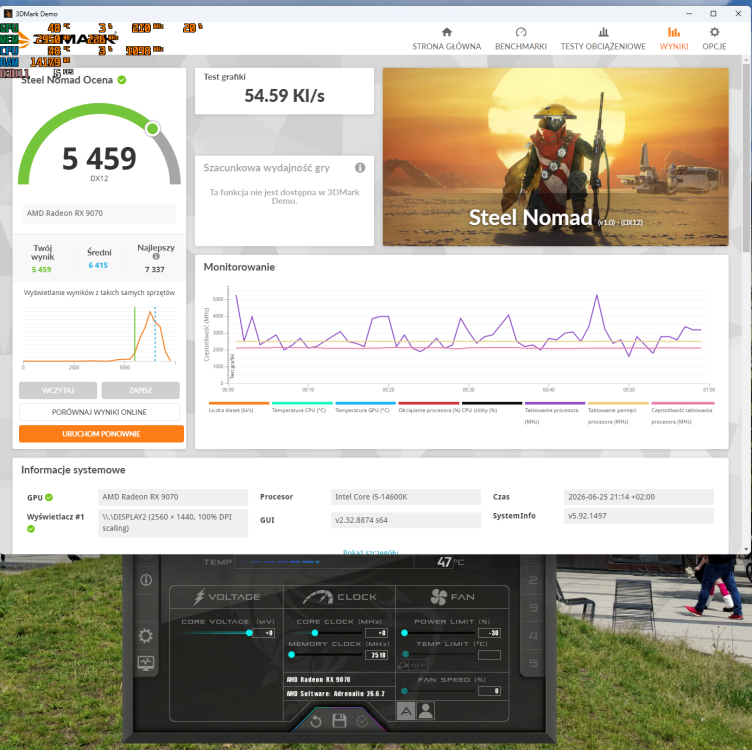Viewport: 752px width, 750px height.
Task: Open the Opcje settings tab
Action: point(714,39)
